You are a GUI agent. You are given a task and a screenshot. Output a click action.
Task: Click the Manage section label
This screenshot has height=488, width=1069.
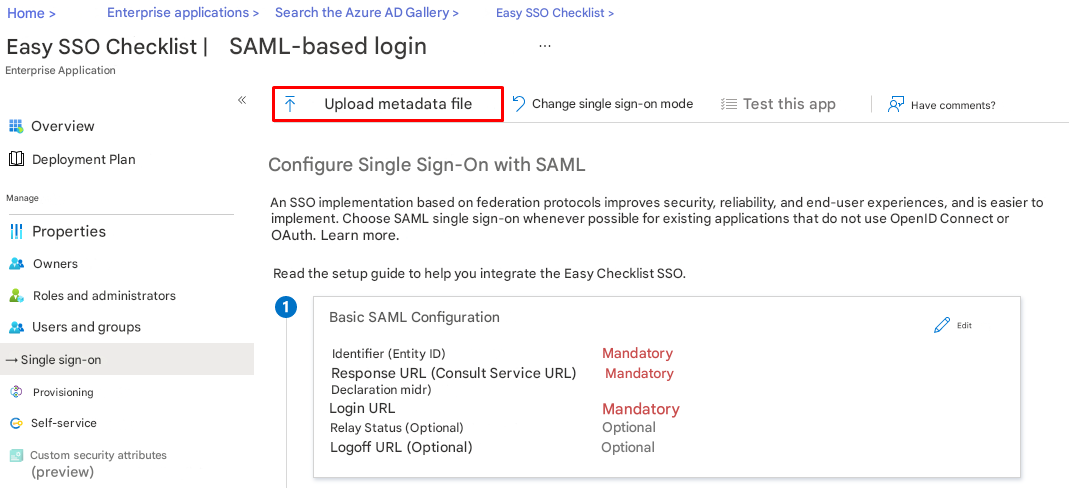click(x=22, y=198)
